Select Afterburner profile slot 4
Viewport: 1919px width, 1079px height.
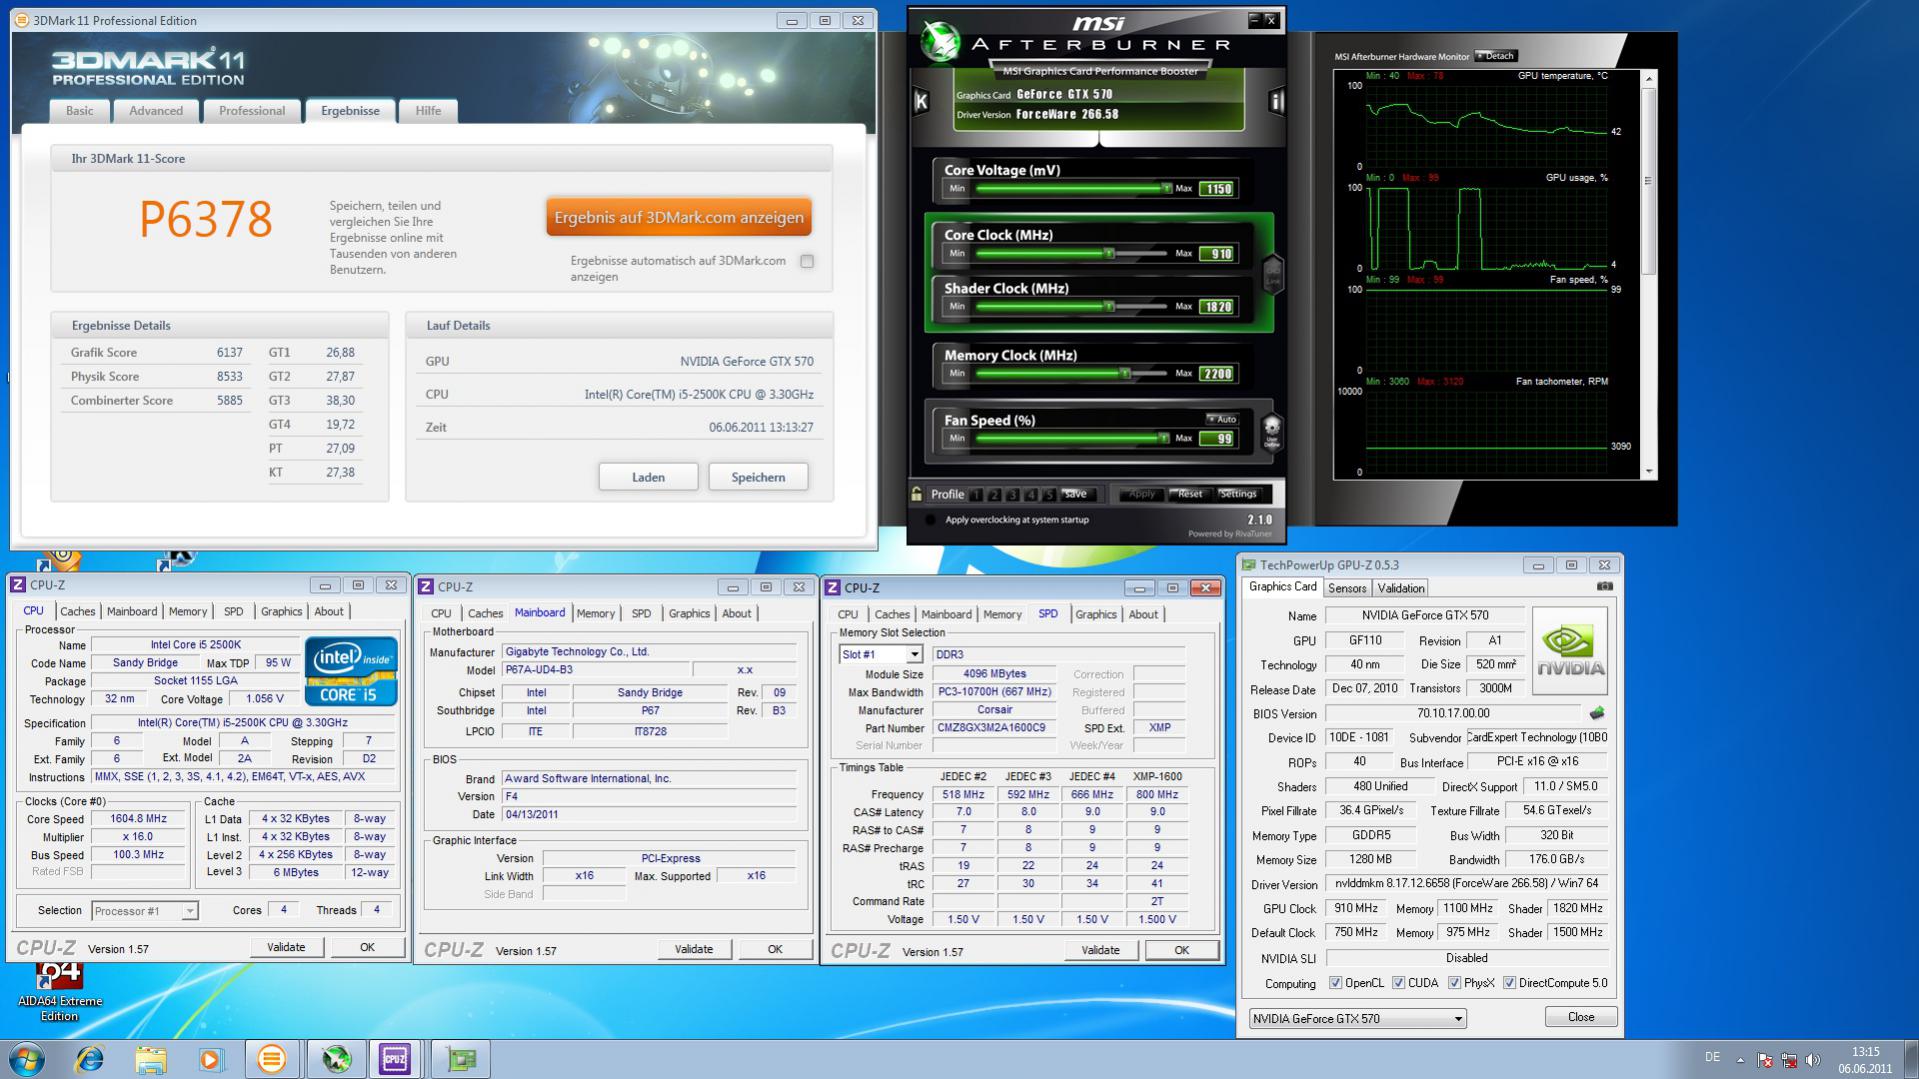[x=1031, y=495]
